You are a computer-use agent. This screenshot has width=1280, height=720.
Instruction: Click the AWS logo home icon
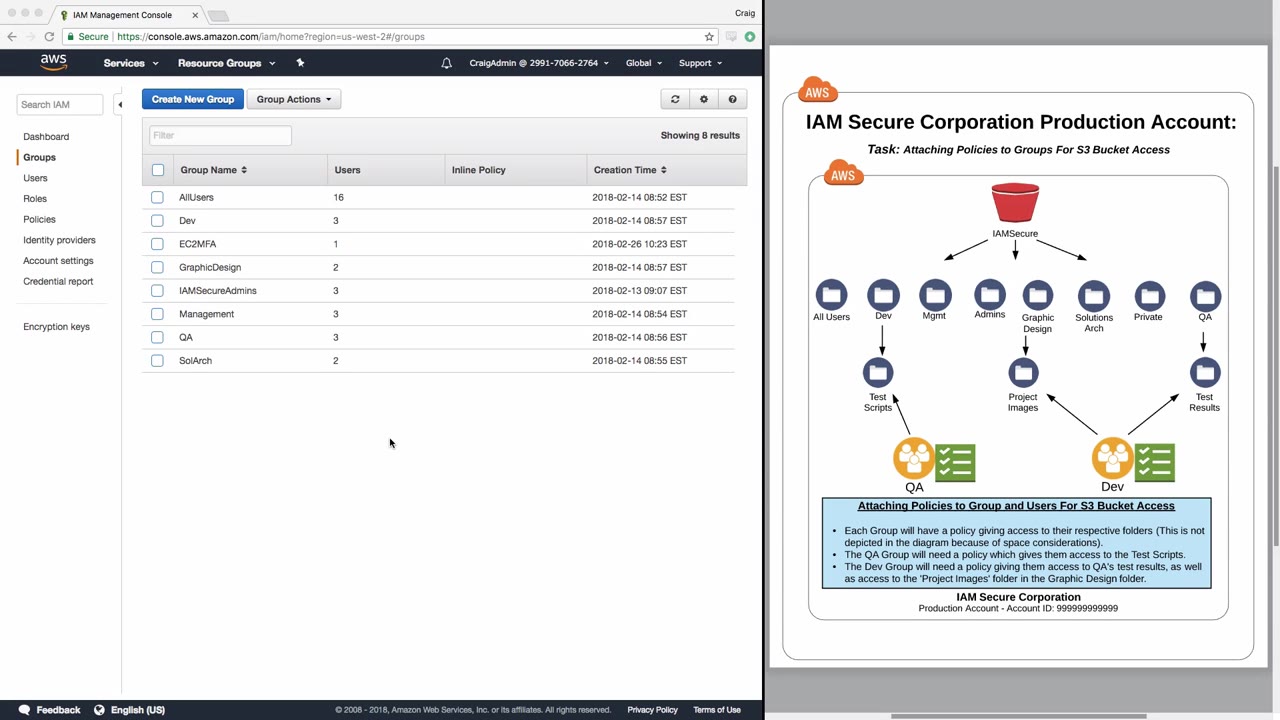click(54, 62)
